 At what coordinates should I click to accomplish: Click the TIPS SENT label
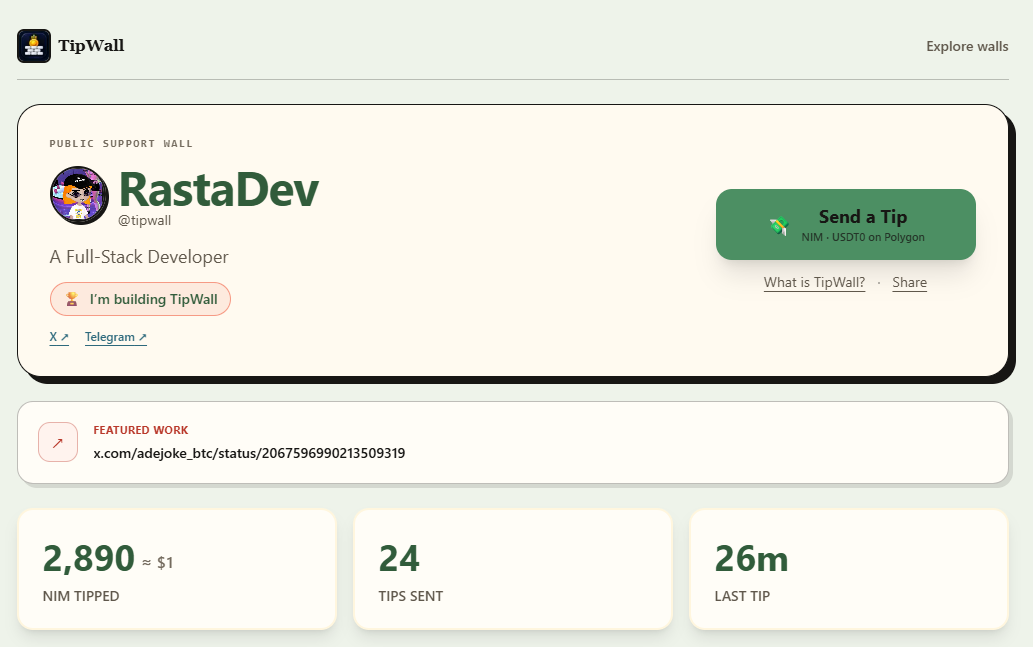tap(410, 596)
